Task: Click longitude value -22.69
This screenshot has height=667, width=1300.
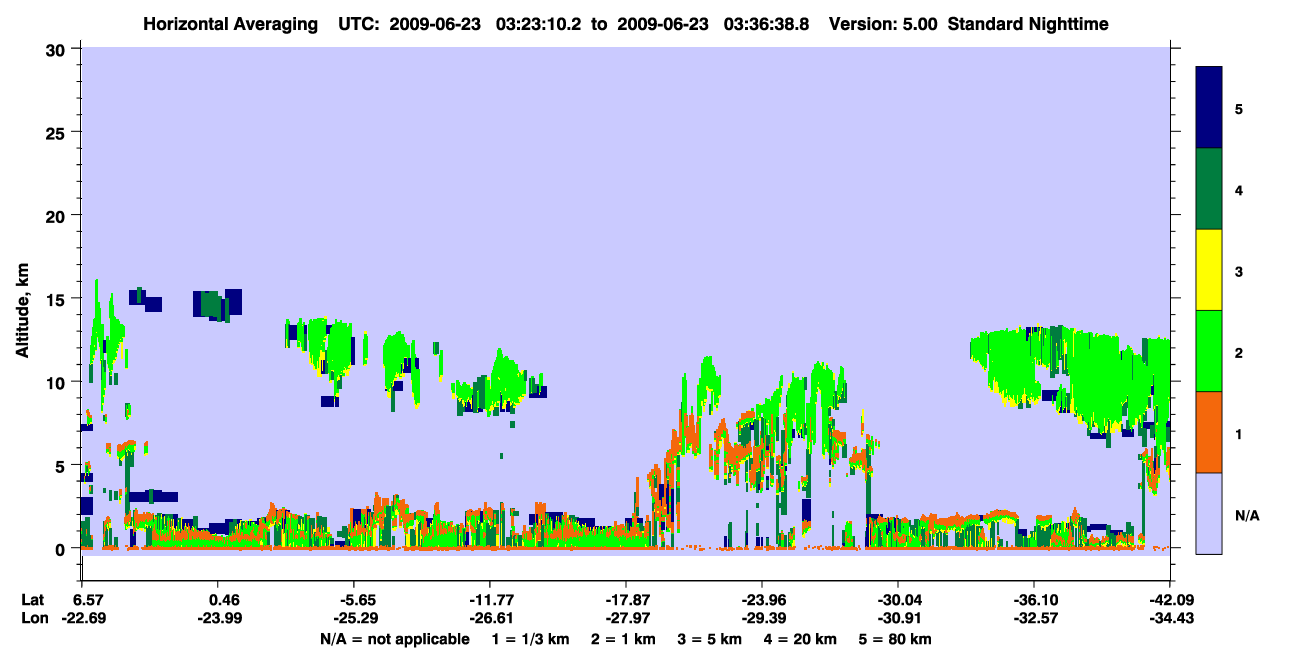Action: click(82, 619)
